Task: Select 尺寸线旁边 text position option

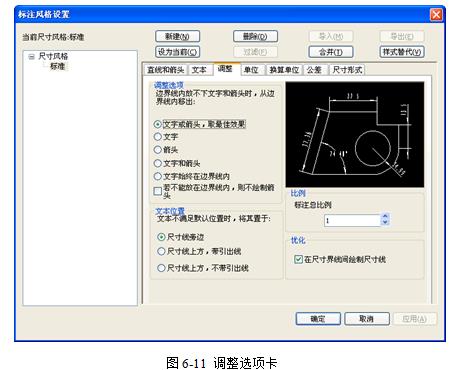Action: (x=181, y=237)
